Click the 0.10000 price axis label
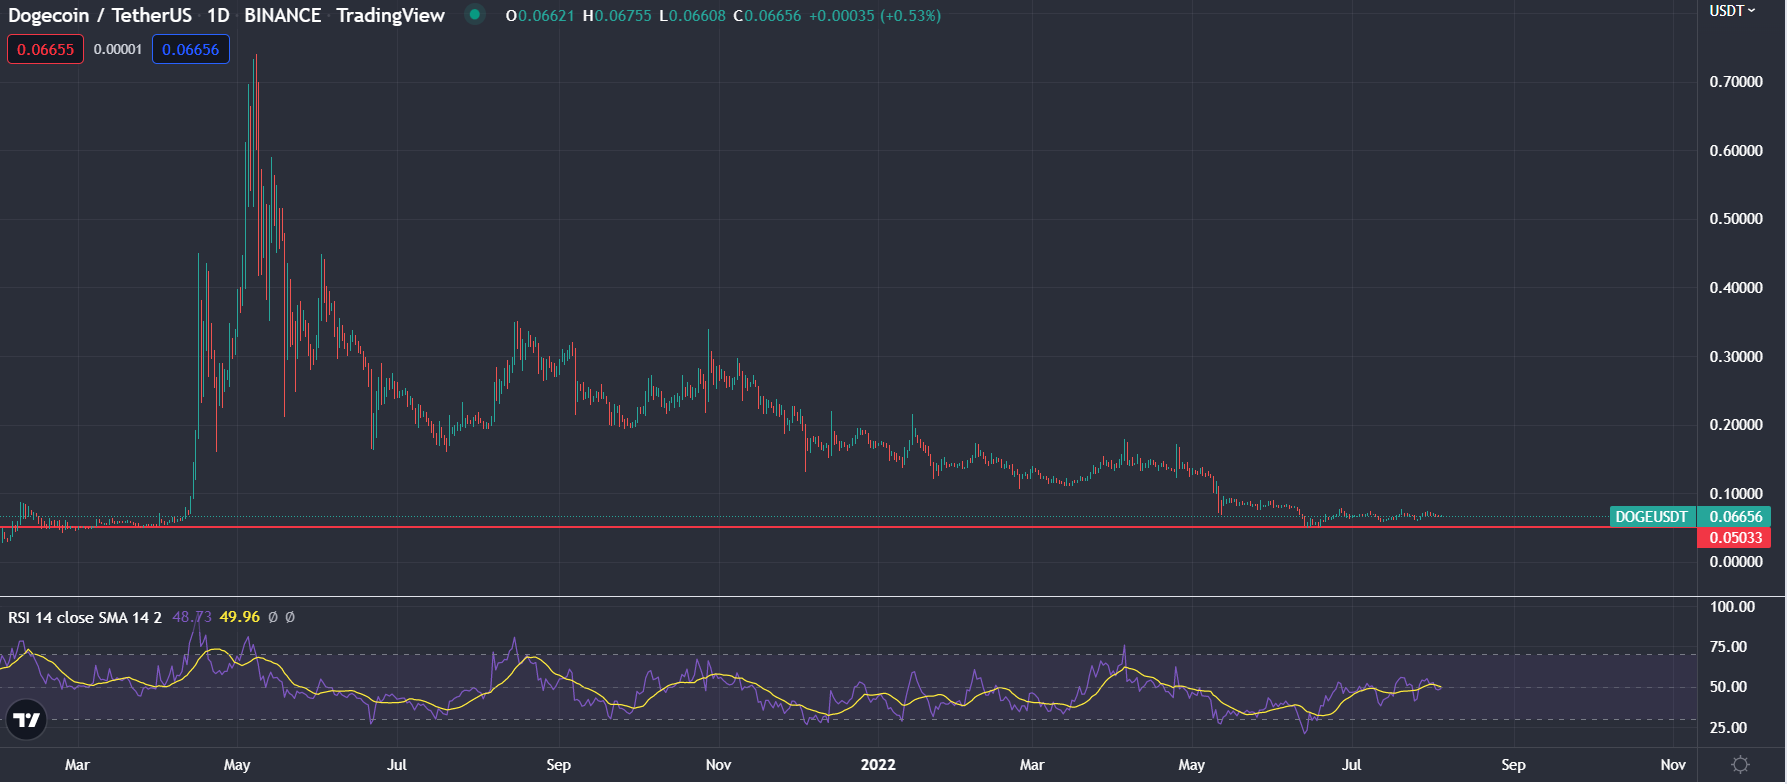 pos(1736,494)
